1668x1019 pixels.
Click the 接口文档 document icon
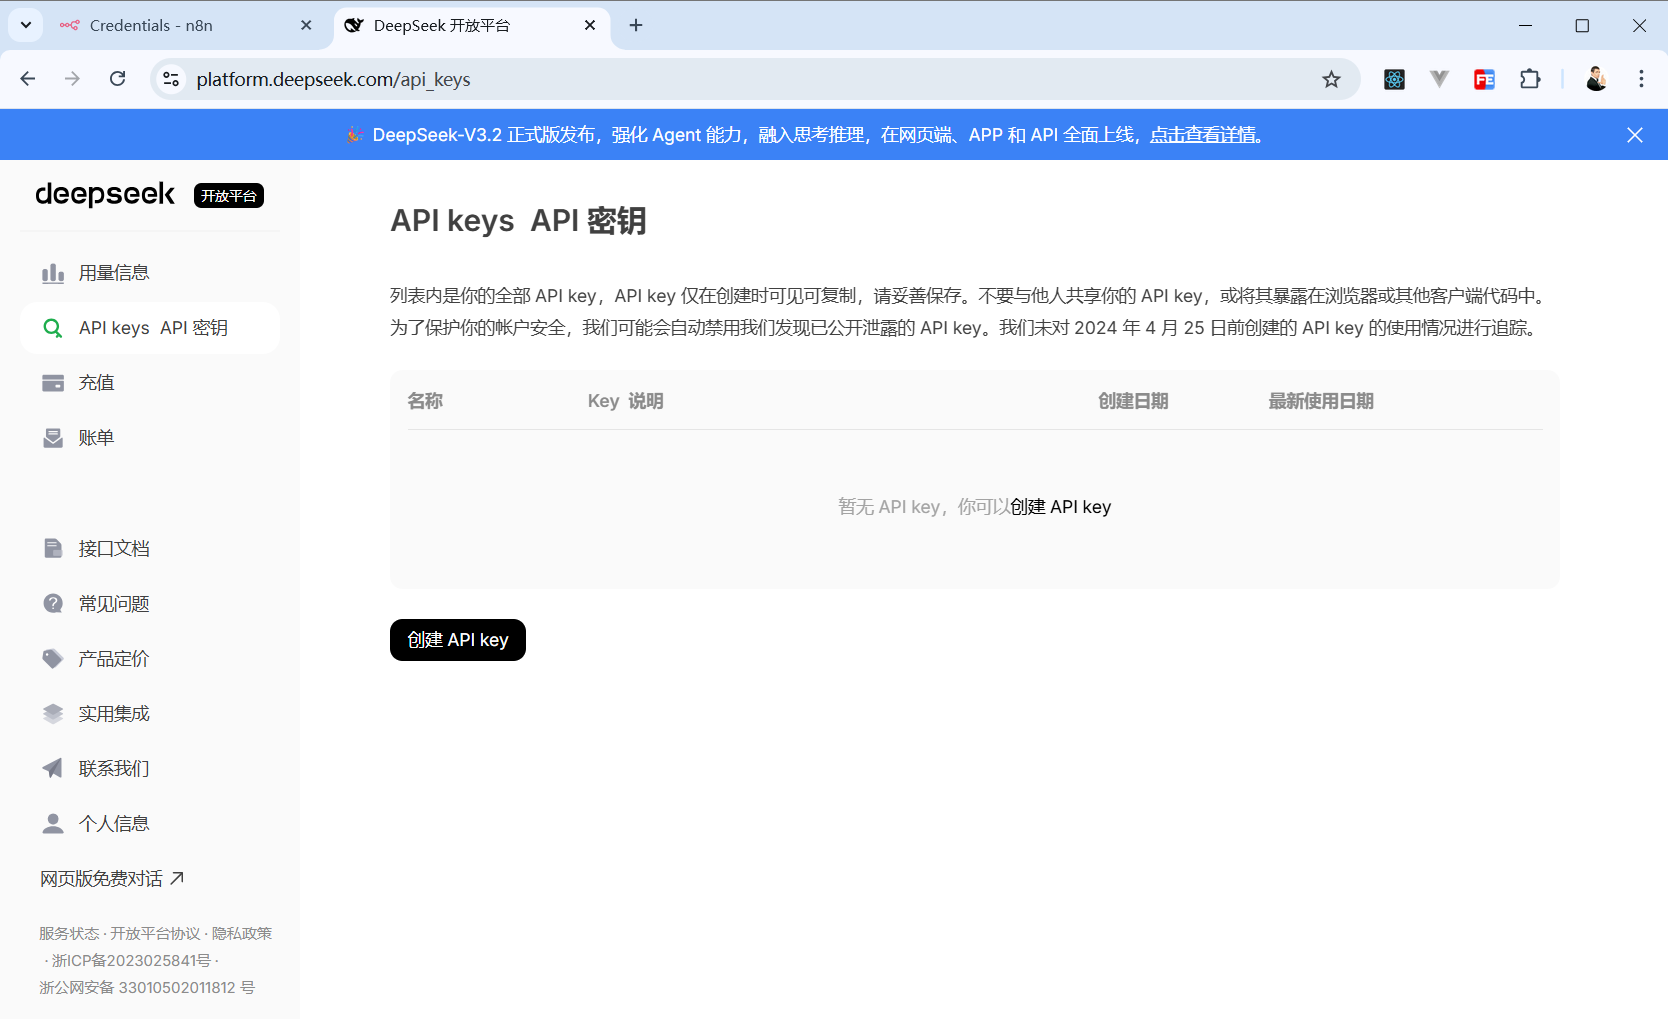[53, 548]
